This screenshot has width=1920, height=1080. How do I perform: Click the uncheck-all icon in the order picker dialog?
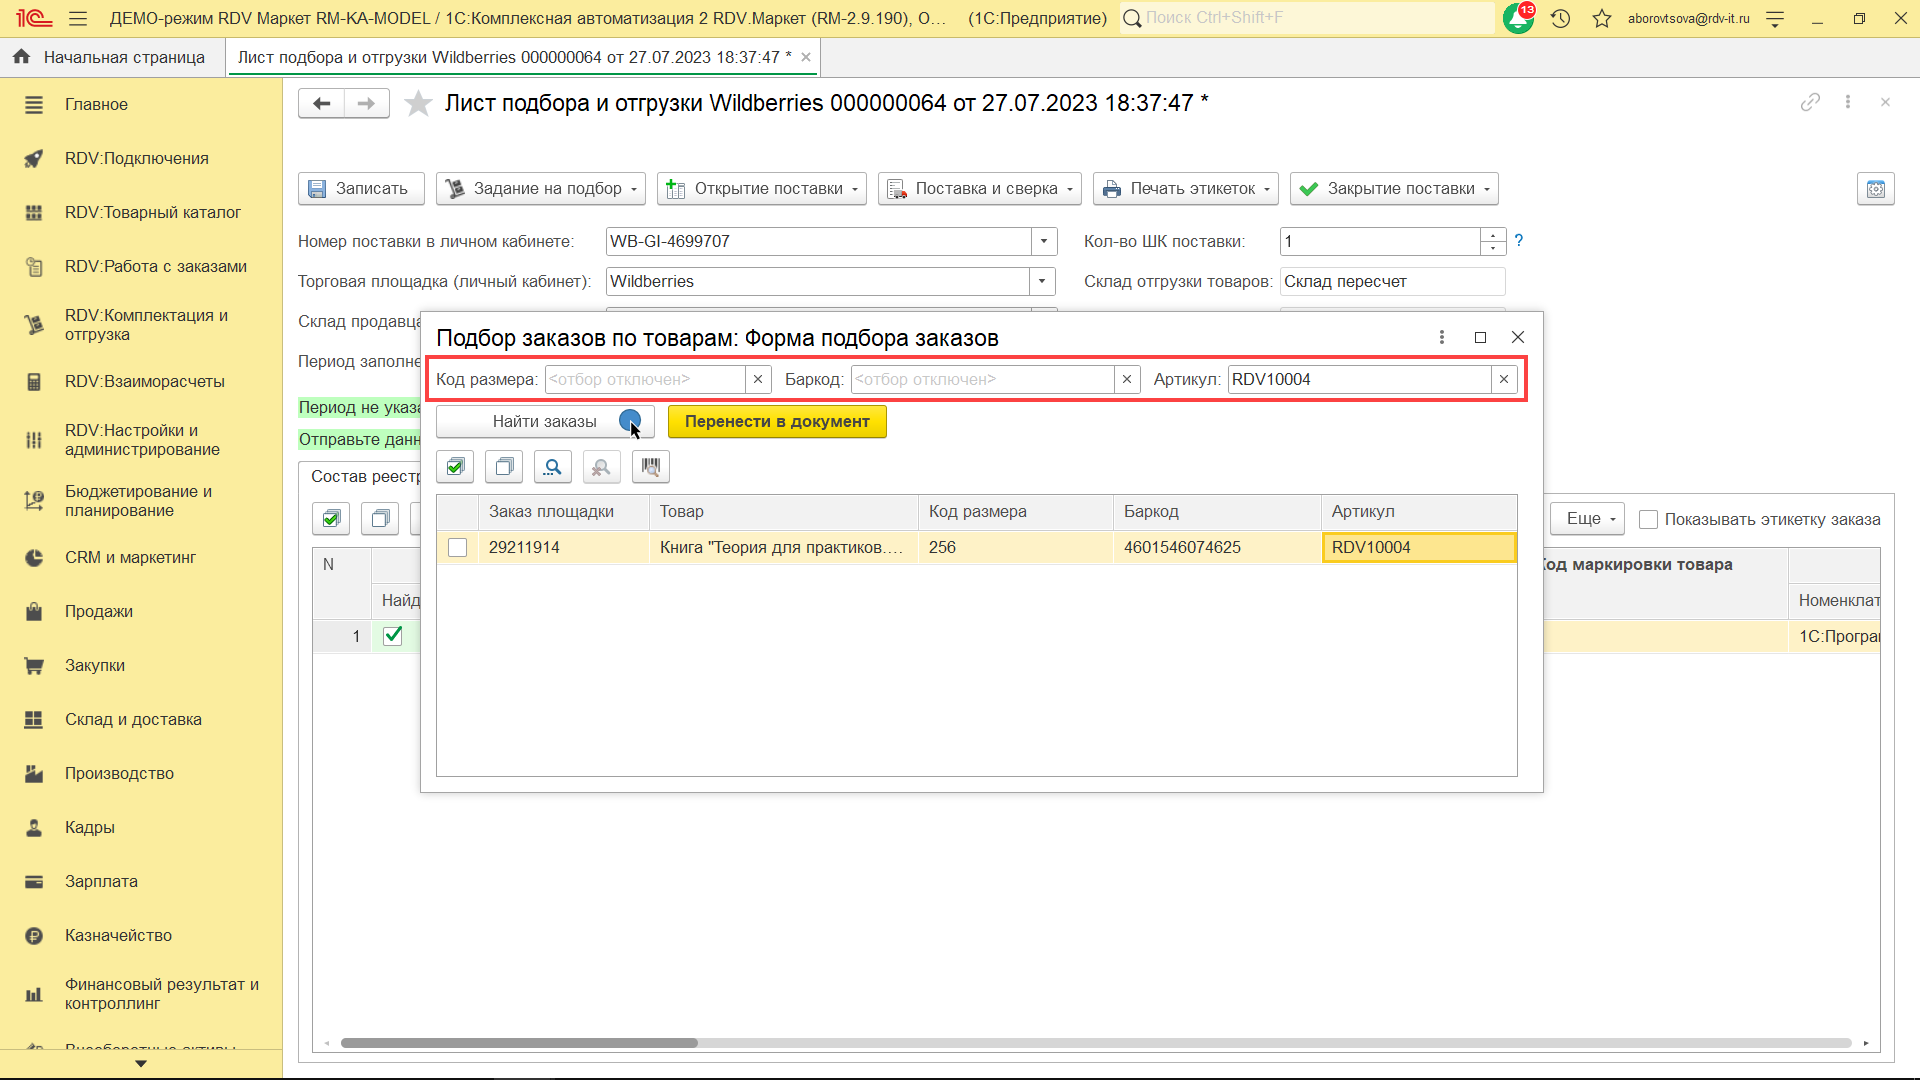click(x=504, y=467)
